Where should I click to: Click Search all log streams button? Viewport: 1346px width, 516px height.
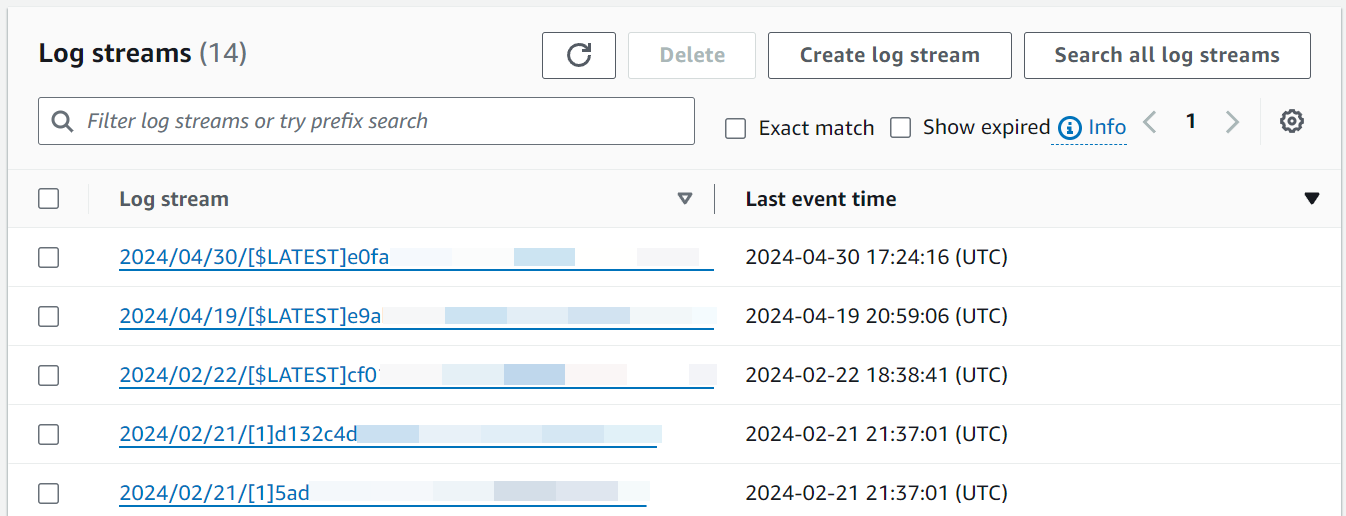tap(1167, 55)
